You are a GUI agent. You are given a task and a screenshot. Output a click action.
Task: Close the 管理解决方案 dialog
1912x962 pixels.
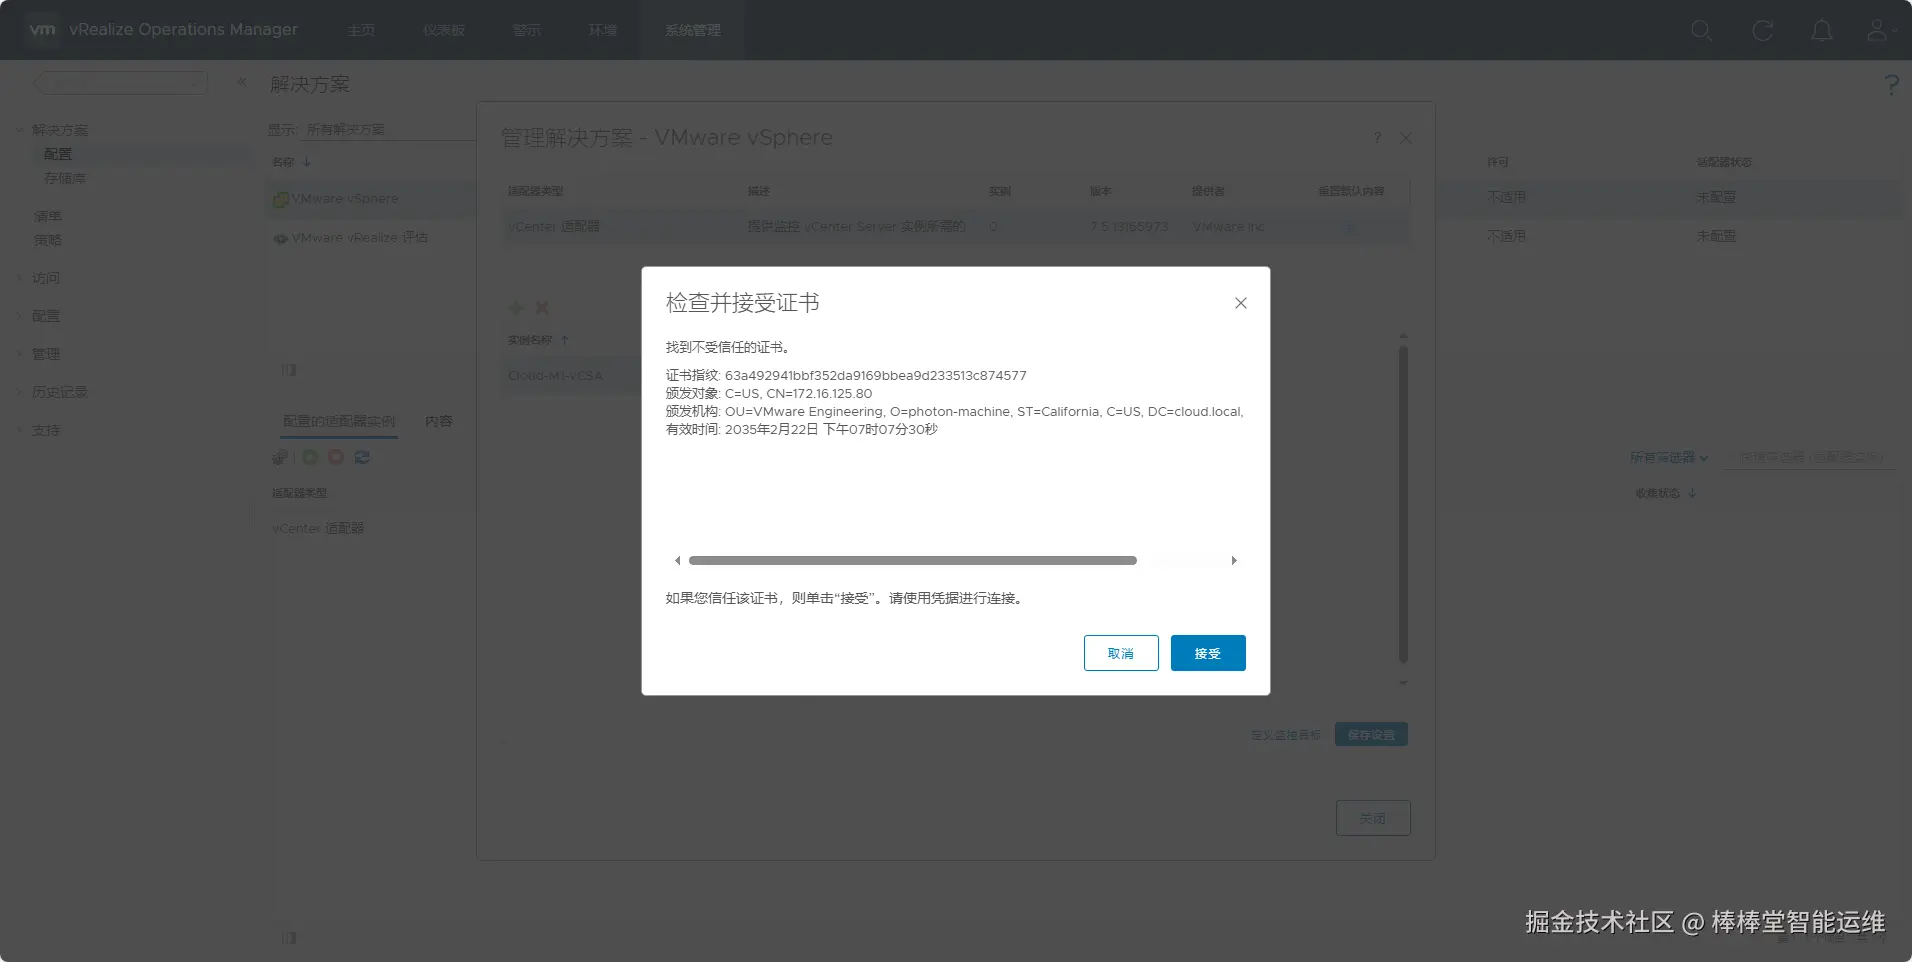coord(1406,138)
